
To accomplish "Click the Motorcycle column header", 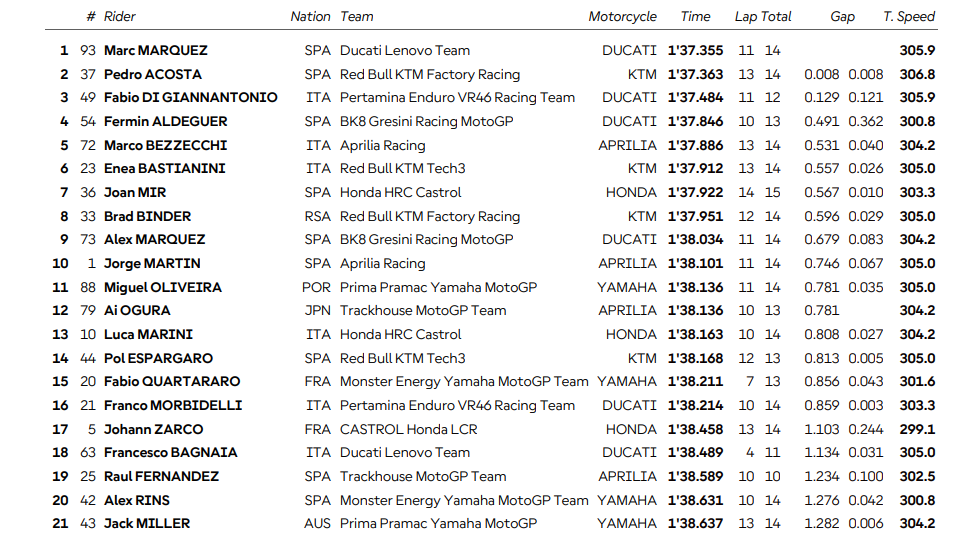I will click(x=622, y=16).
